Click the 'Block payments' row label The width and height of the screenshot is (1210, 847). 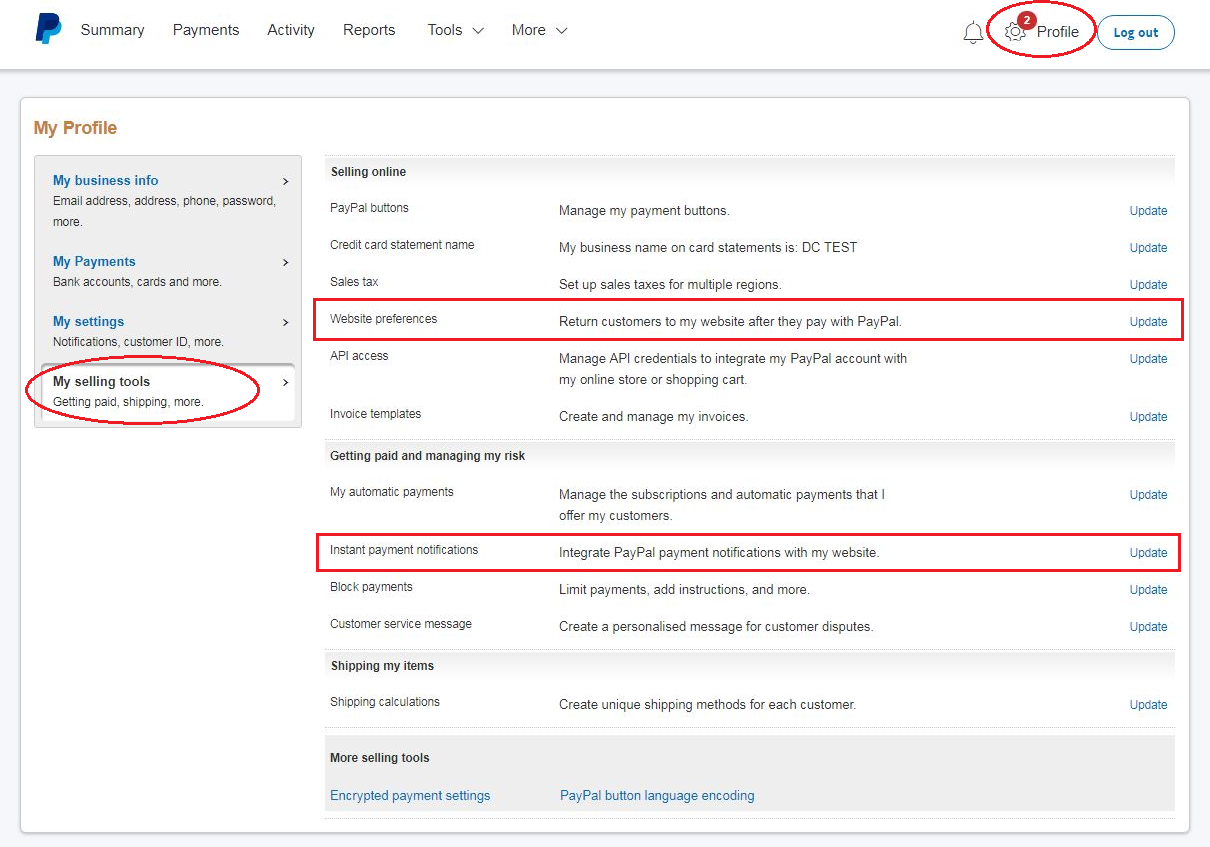(371, 587)
